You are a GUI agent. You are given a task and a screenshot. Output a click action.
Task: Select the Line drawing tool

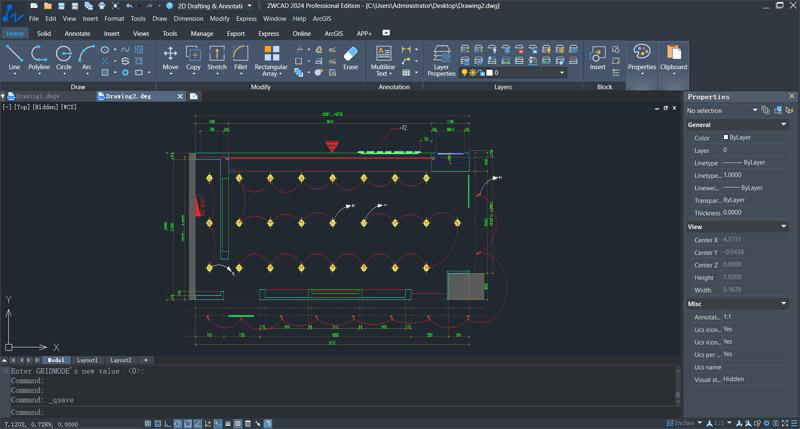point(14,58)
